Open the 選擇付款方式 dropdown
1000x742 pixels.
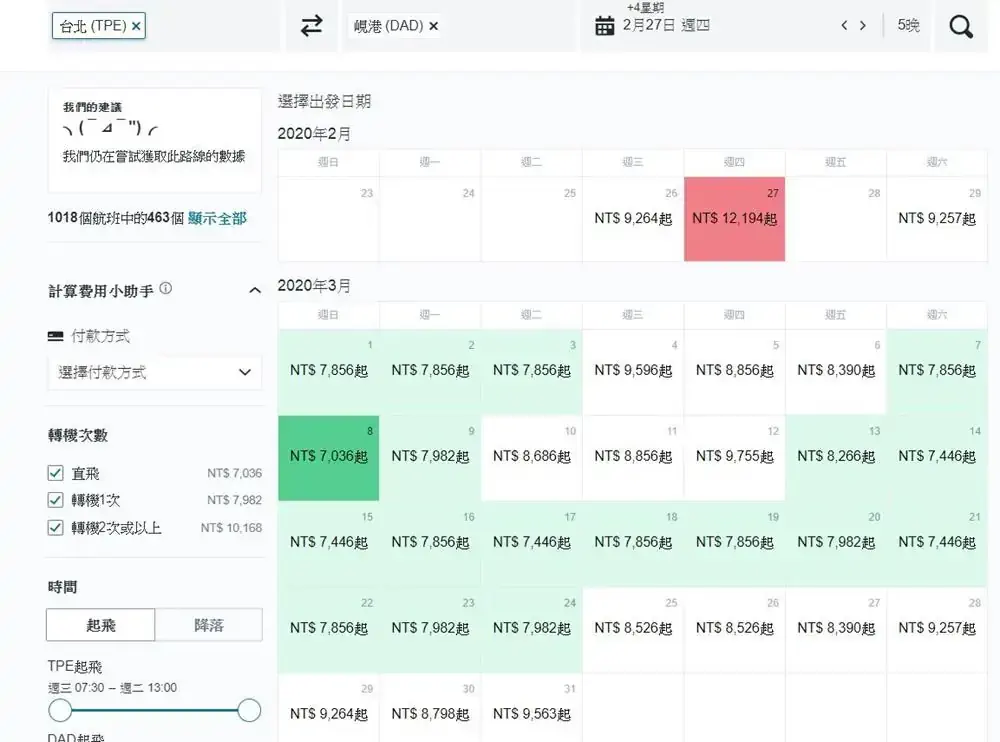click(154, 372)
